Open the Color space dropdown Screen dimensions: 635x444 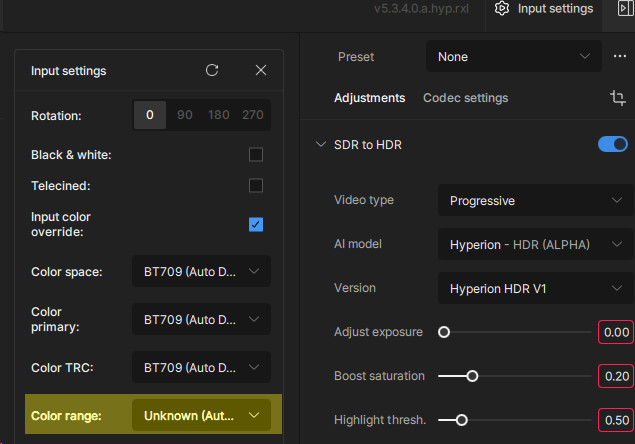click(x=201, y=271)
